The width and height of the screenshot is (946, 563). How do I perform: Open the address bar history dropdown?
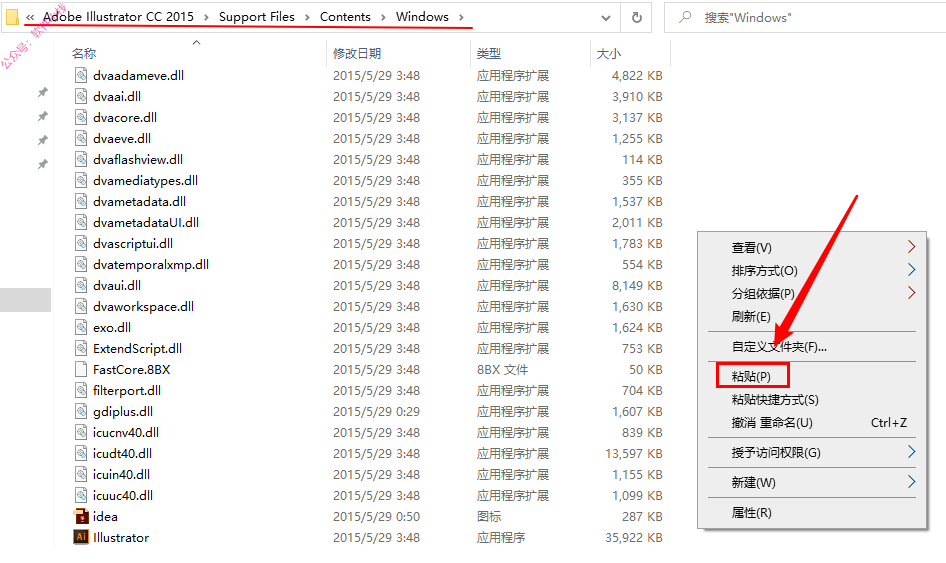pyautogui.click(x=606, y=17)
